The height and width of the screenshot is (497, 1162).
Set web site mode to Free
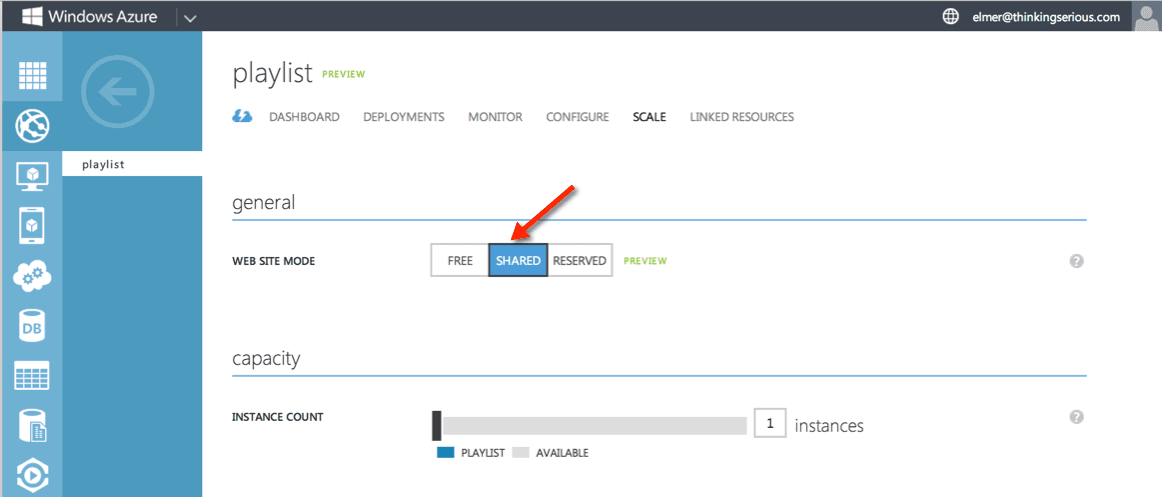pyautogui.click(x=460, y=261)
